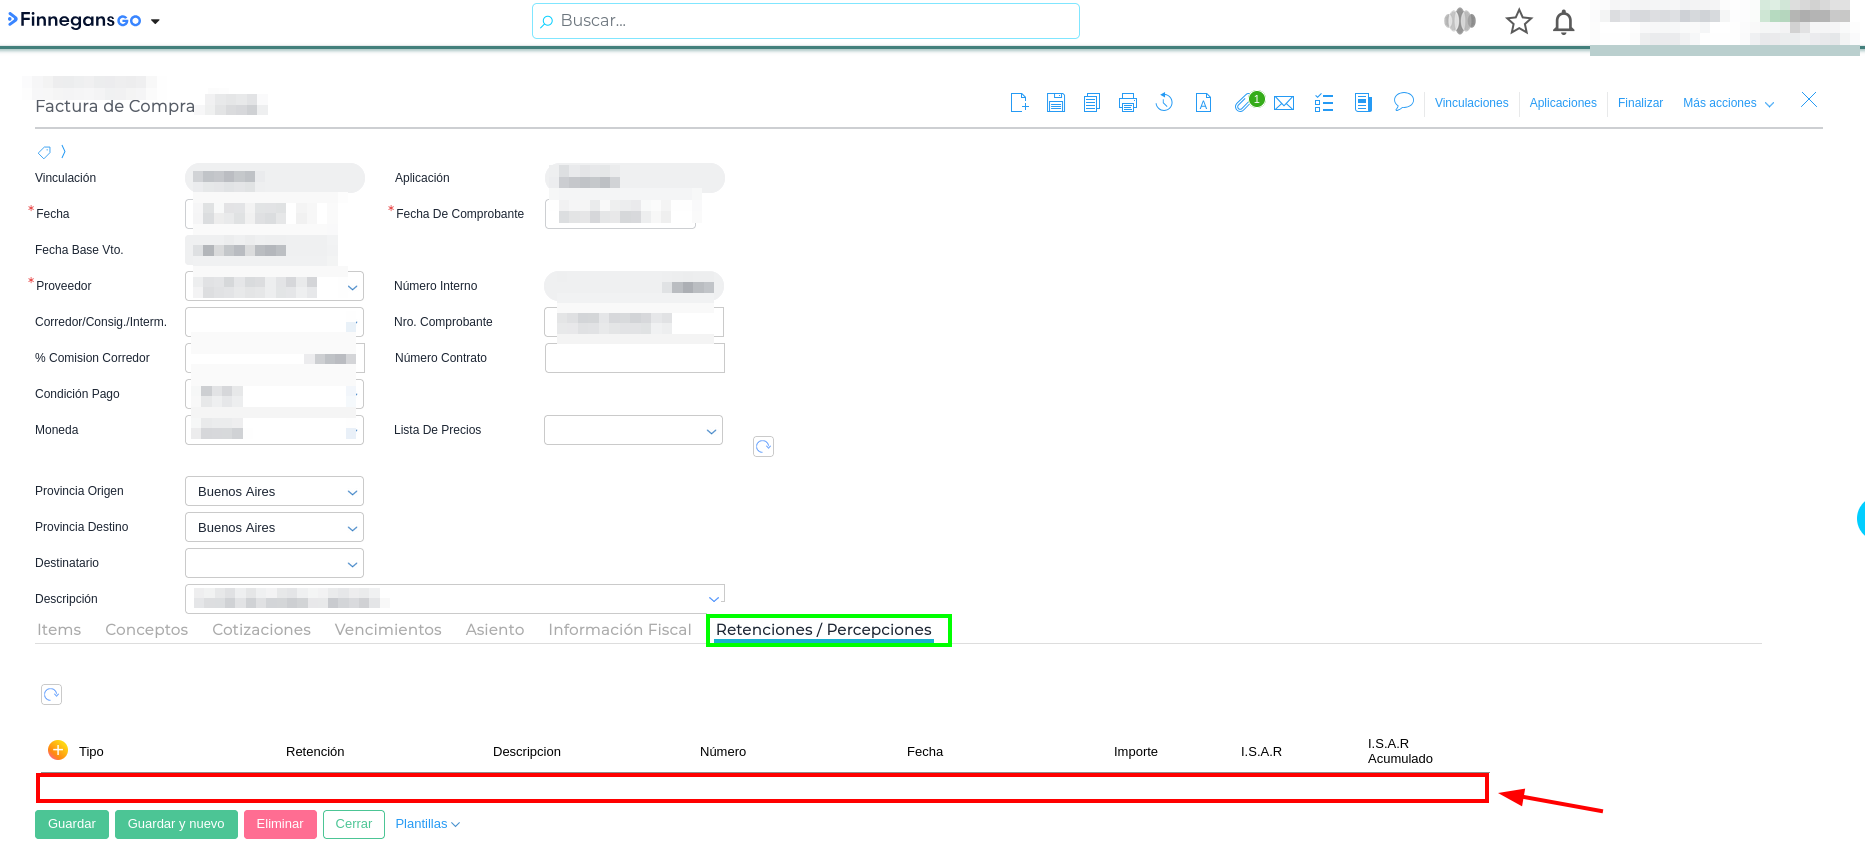Switch to the Conceptos tab
Image resolution: width=1865 pixels, height=850 pixels.
[147, 630]
